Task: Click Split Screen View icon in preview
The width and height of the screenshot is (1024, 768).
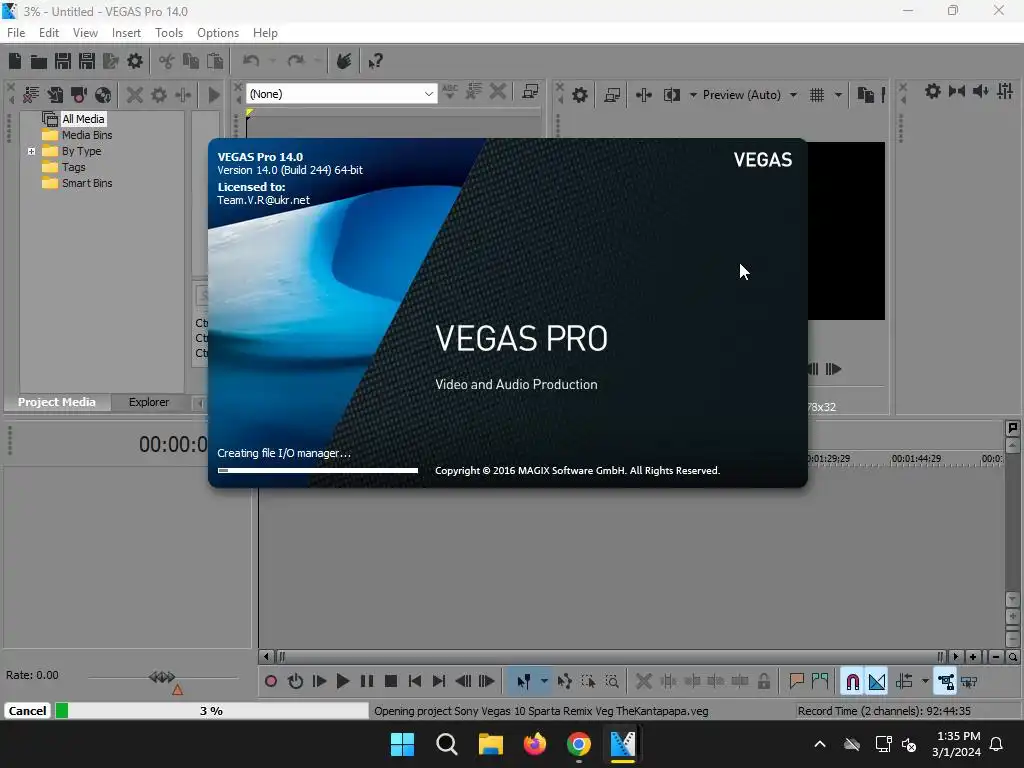Action: click(x=671, y=95)
